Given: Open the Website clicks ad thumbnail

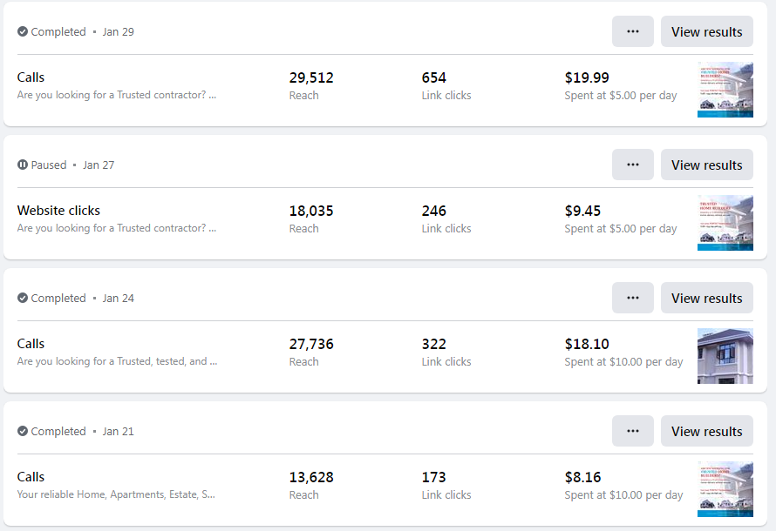Looking at the screenshot, I should (x=725, y=223).
